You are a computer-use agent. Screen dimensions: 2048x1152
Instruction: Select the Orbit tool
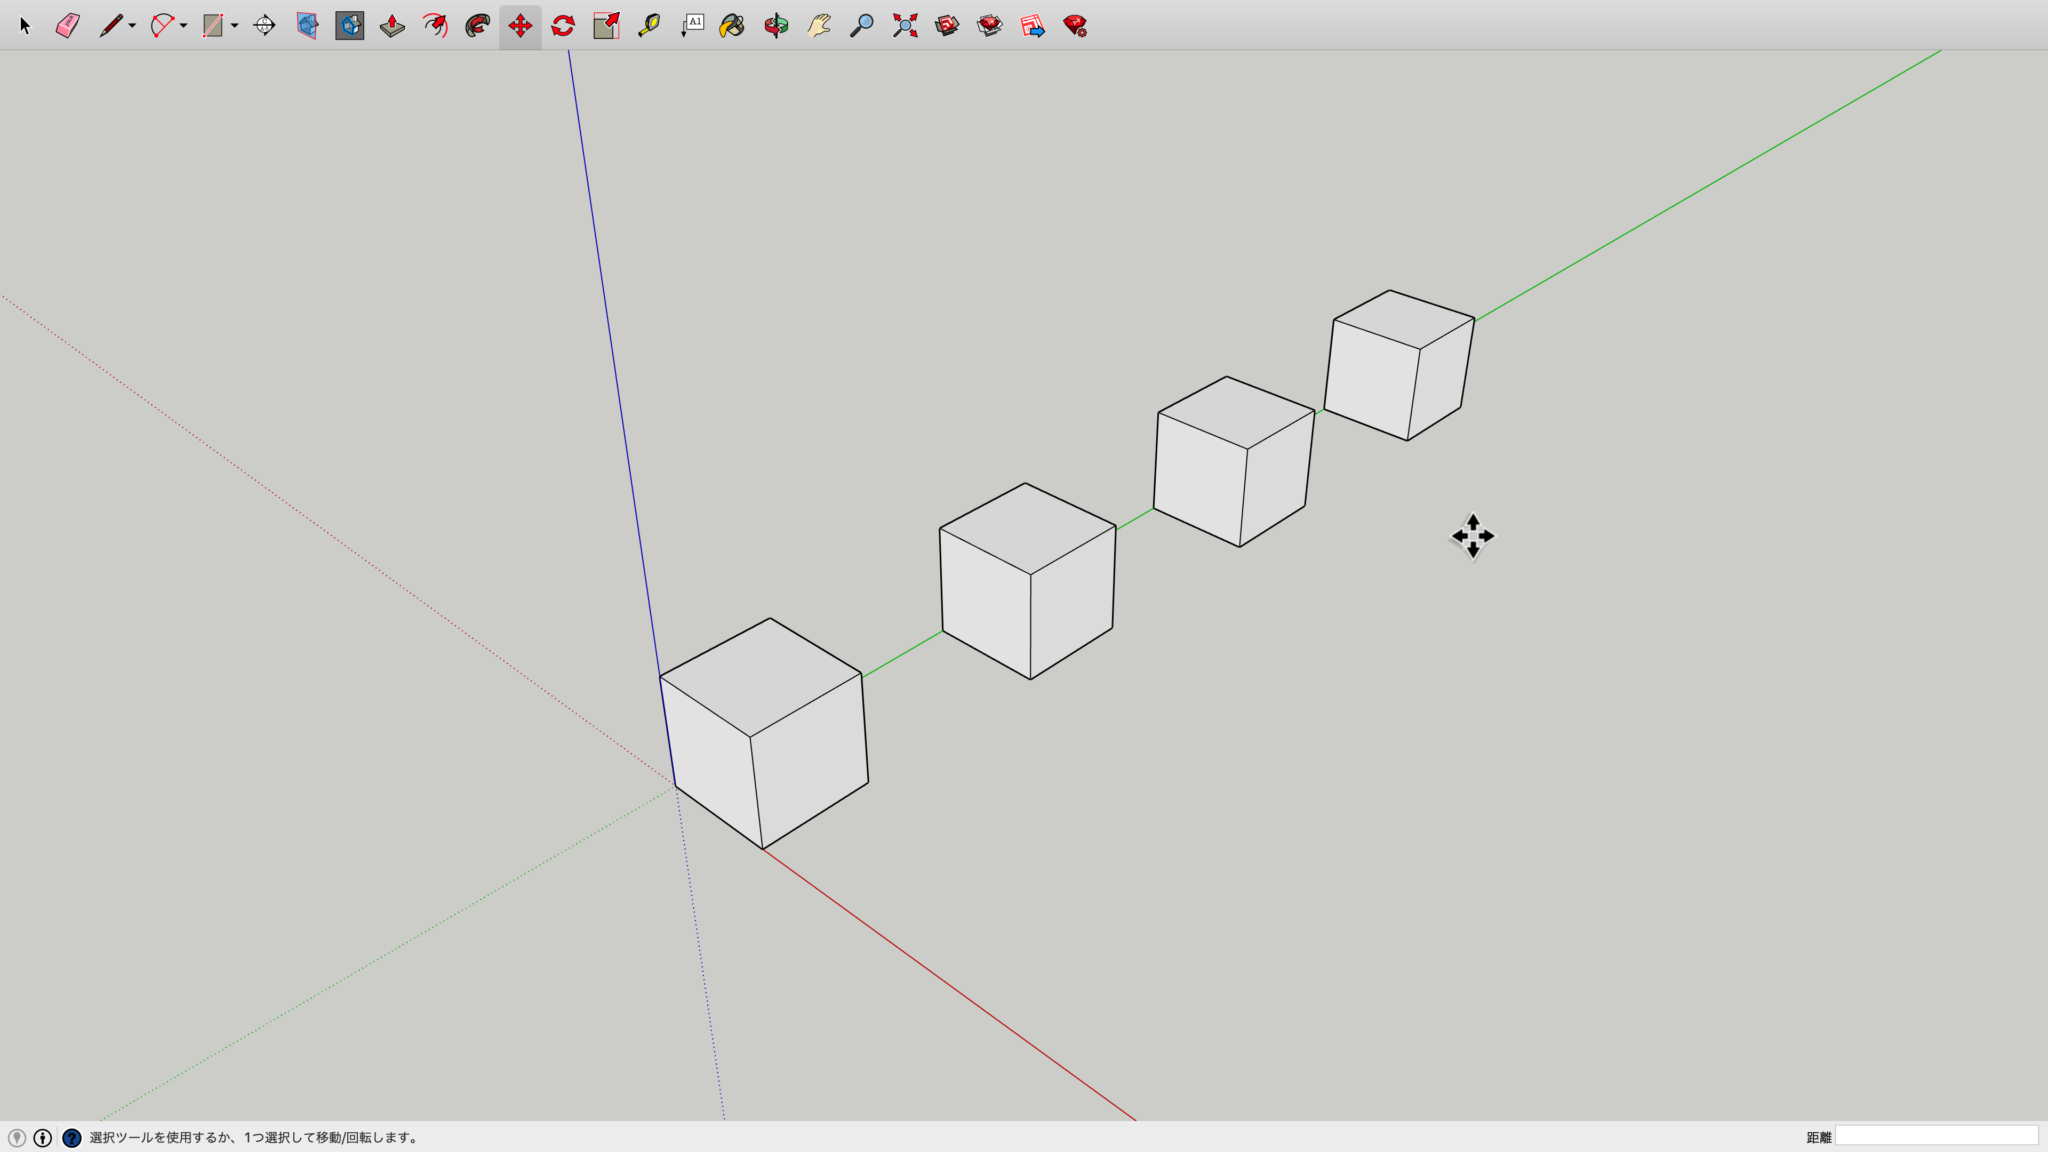point(776,25)
